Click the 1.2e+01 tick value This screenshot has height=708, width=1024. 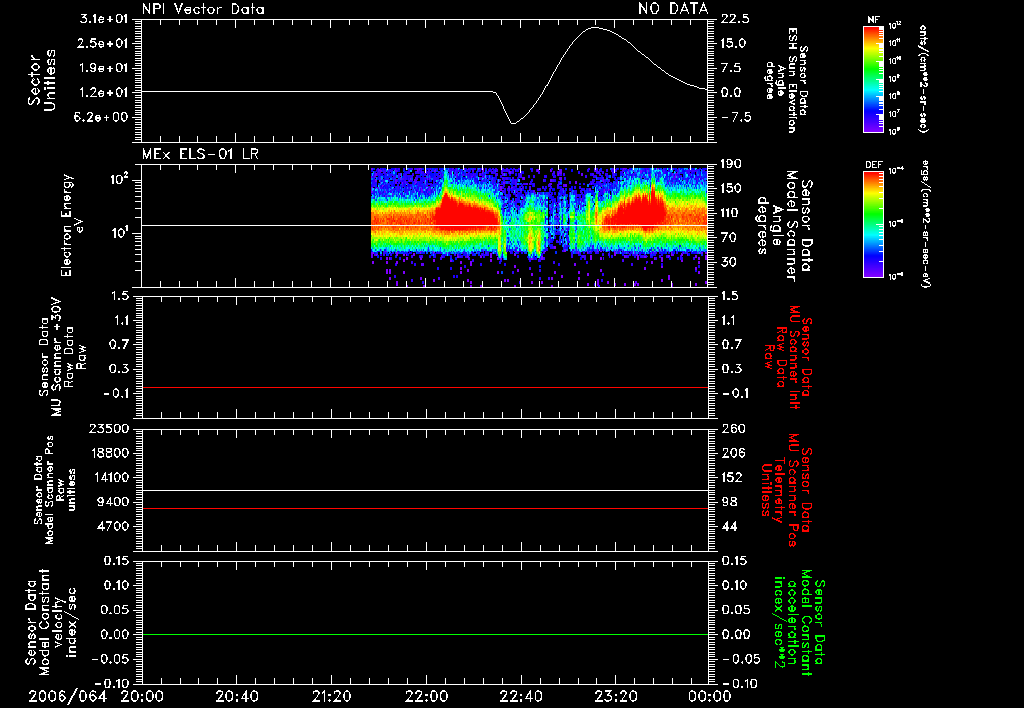[x=104, y=93]
